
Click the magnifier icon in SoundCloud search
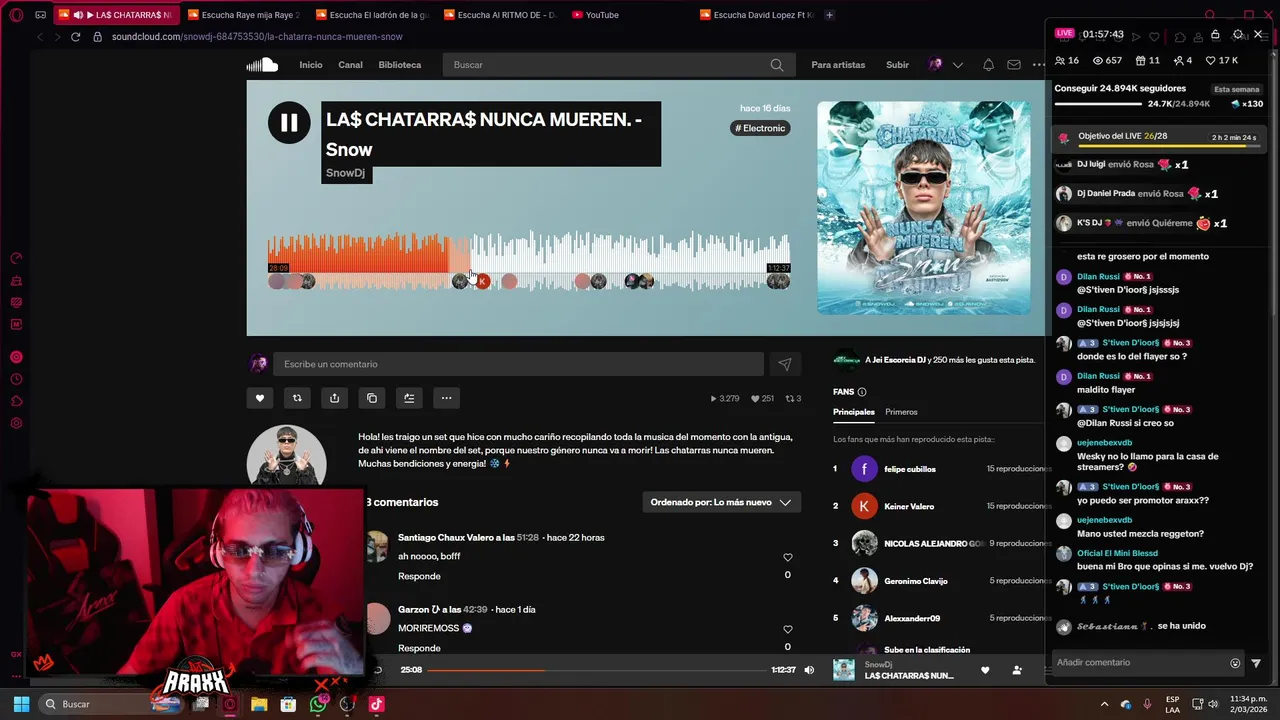(x=777, y=65)
